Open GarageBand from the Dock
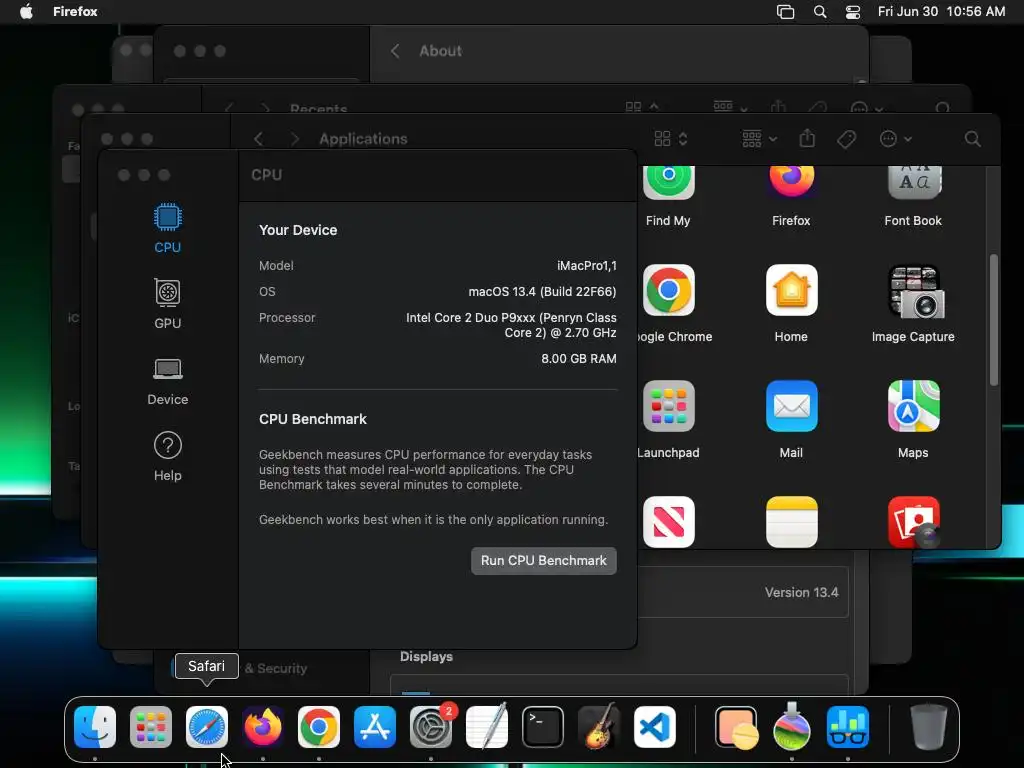Screen dimensions: 1024x768 click(x=599, y=727)
